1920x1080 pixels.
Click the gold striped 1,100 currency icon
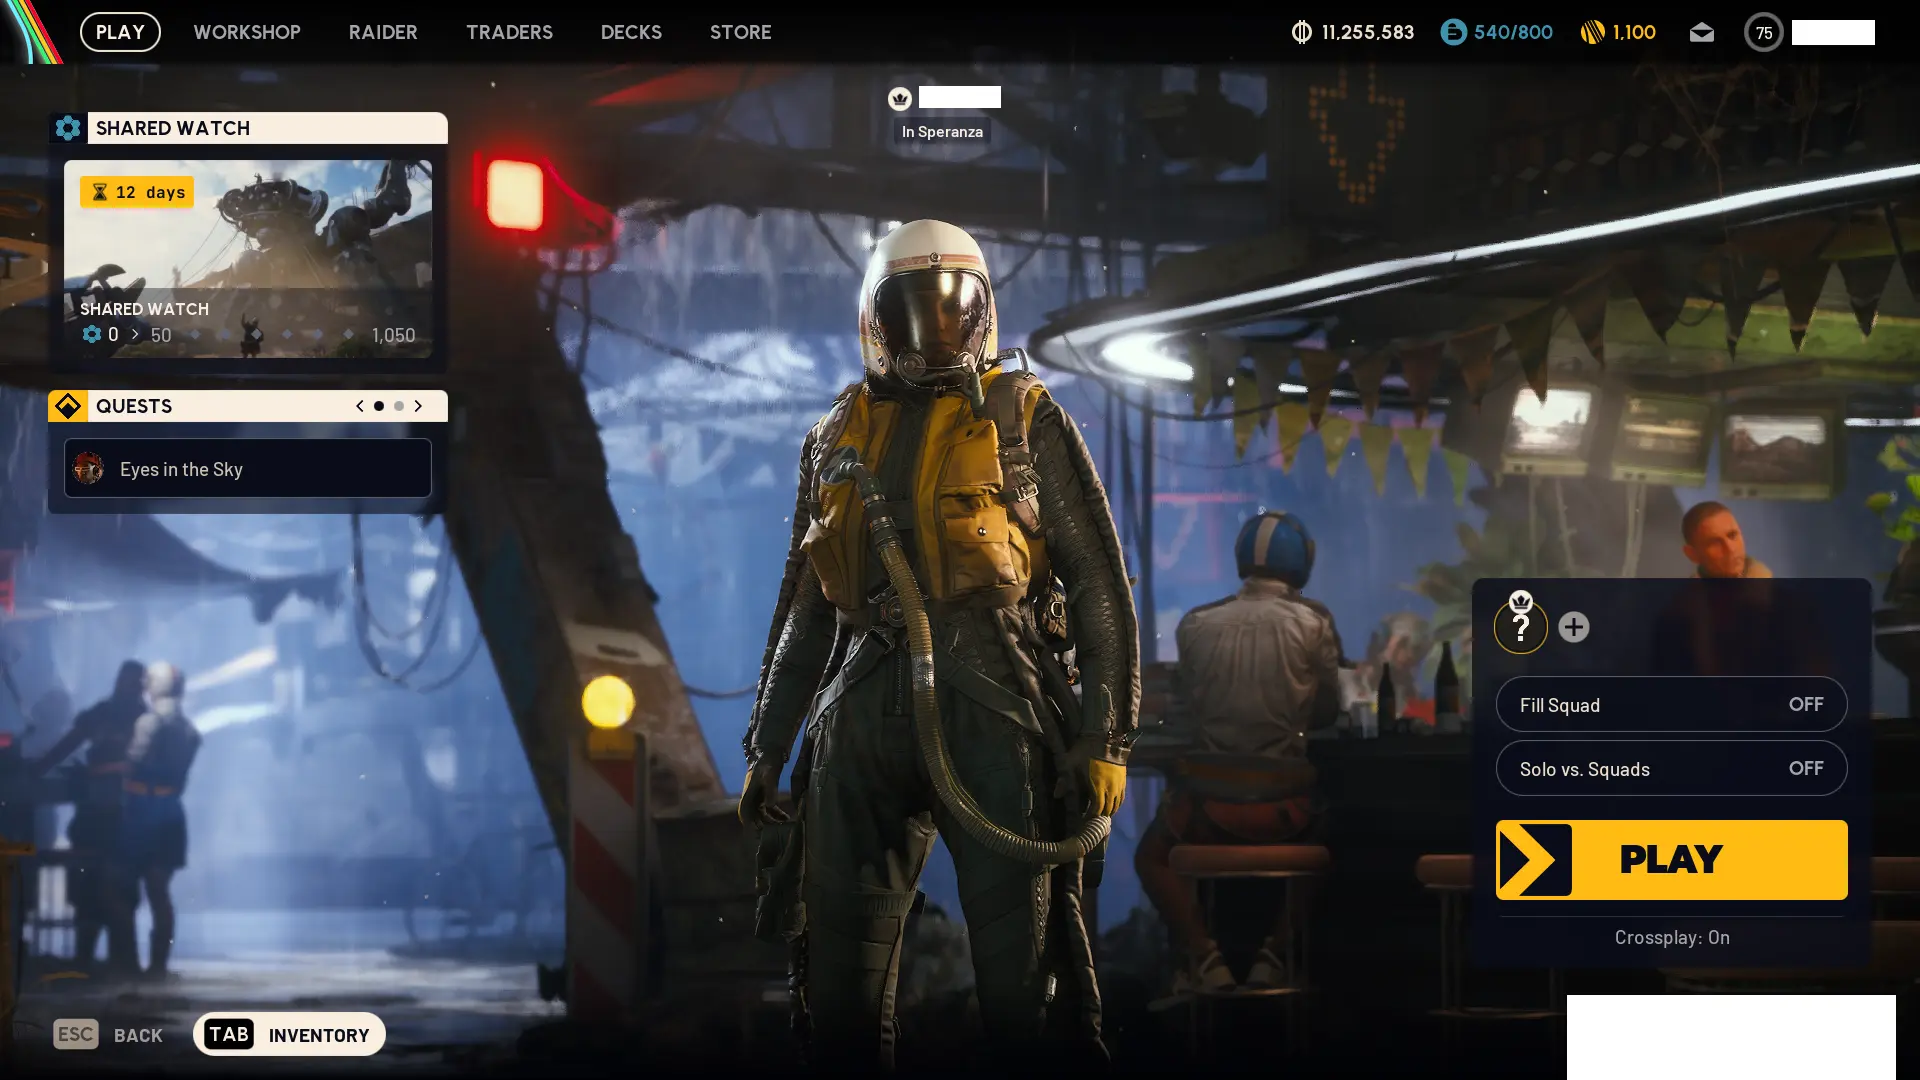(1592, 32)
